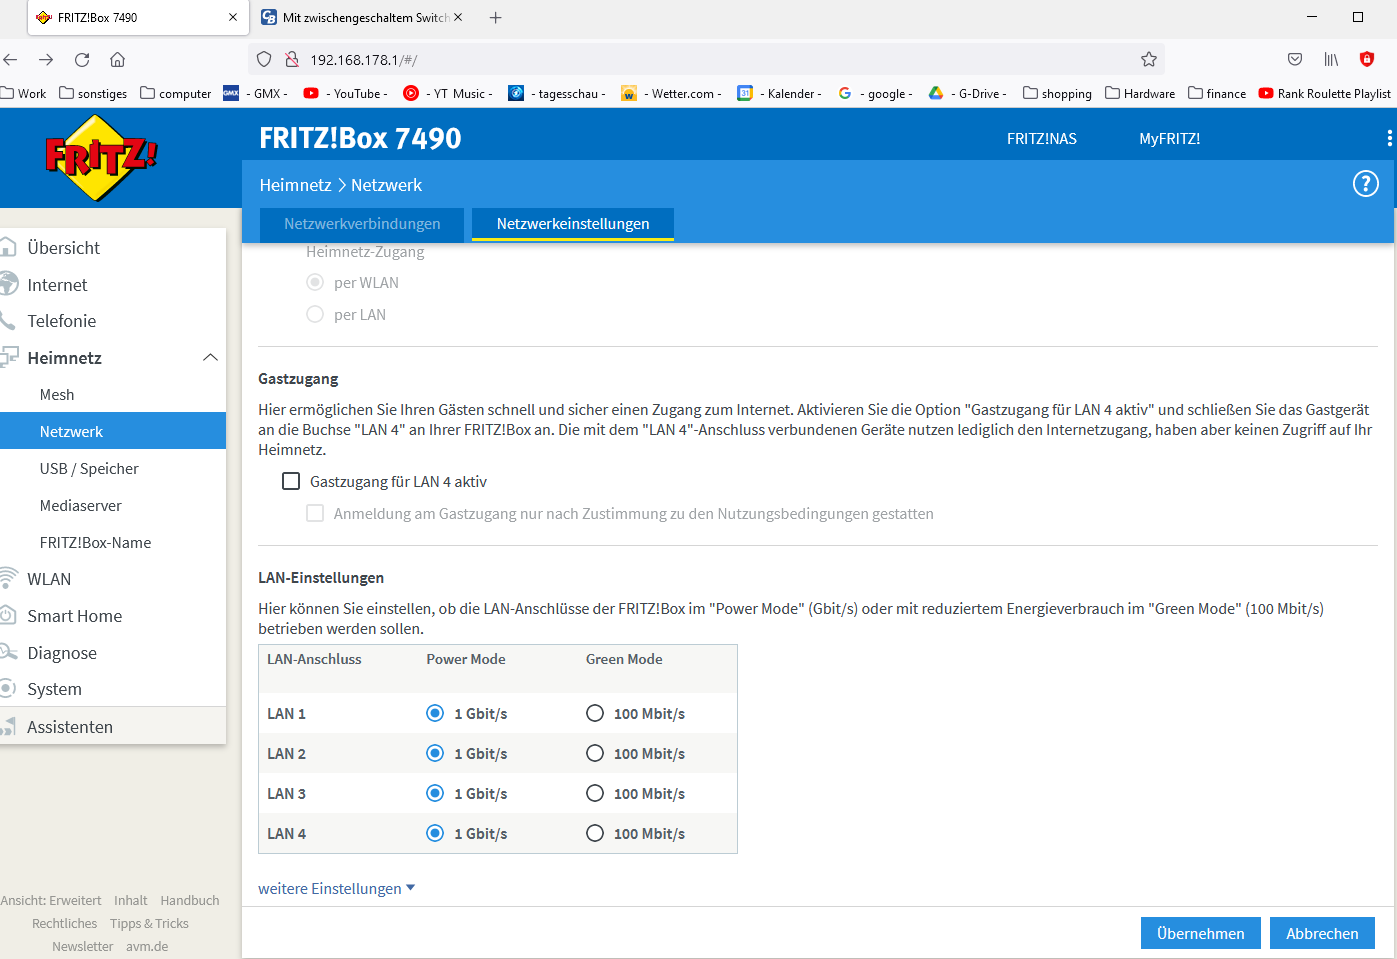Go to browser home page icon
The image size is (1397, 959).
coord(118,60)
